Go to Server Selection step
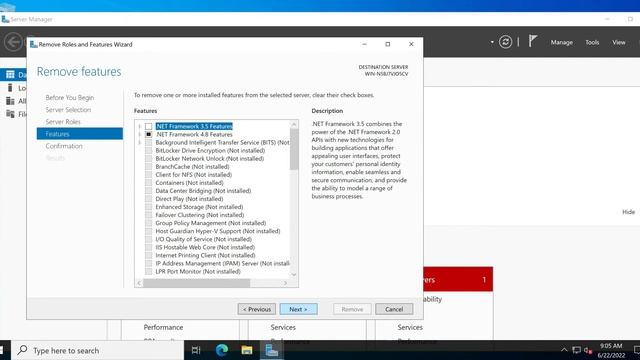The height and width of the screenshot is (360, 640). (x=68, y=110)
